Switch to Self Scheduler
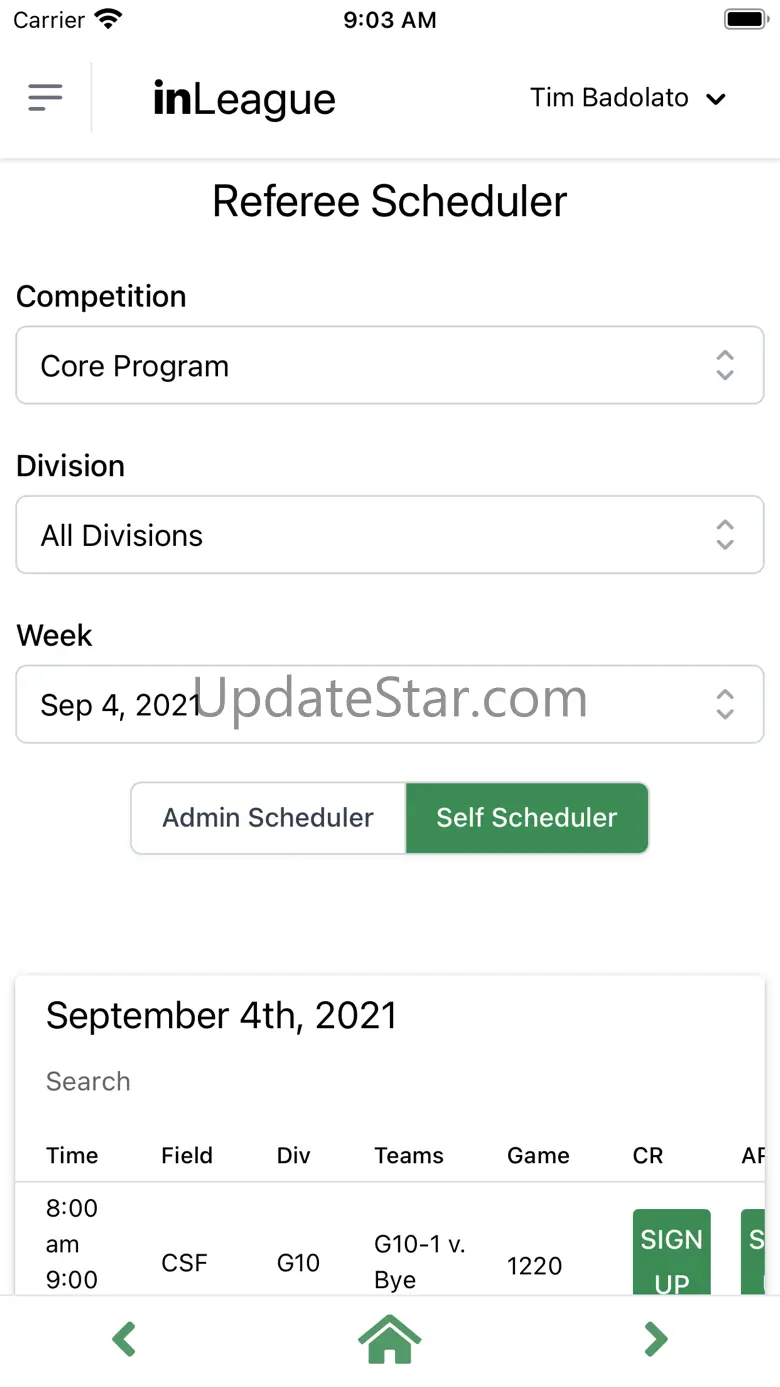Screen dimensions: 780x1387 (527, 818)
